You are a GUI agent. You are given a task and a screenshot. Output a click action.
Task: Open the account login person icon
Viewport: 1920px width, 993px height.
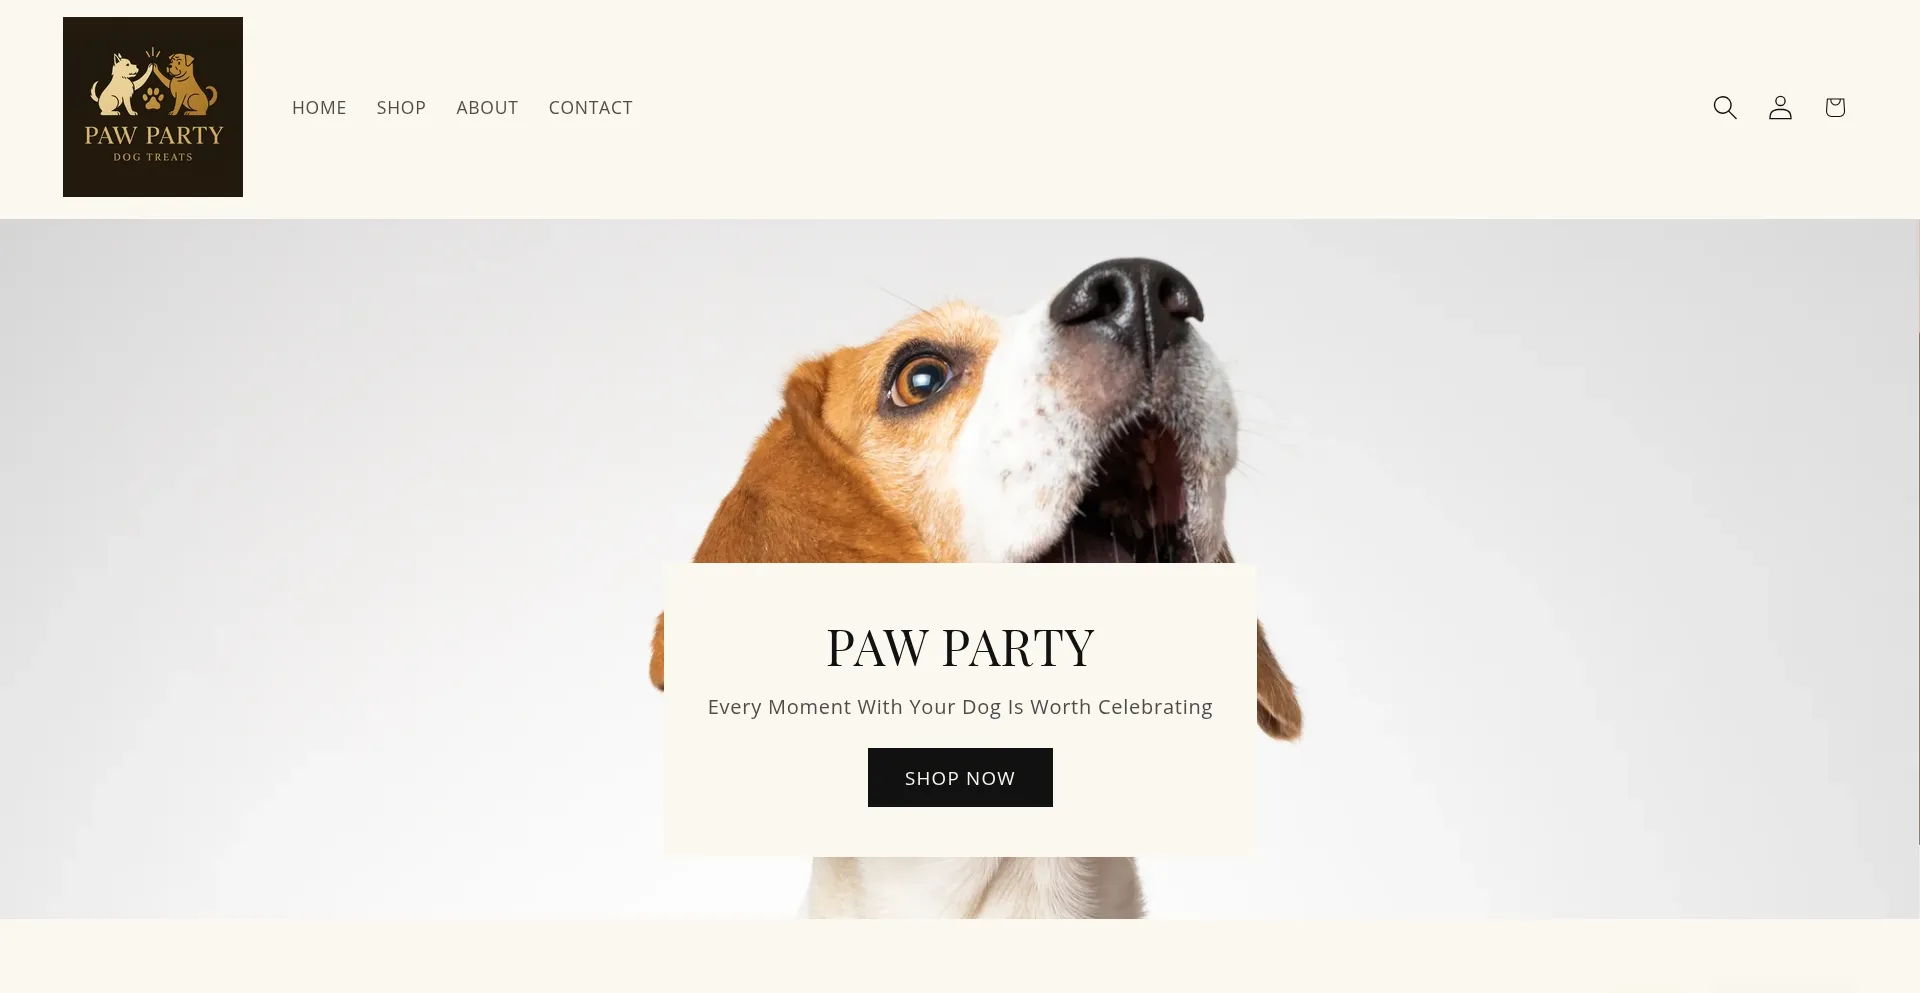point(1780,107)
